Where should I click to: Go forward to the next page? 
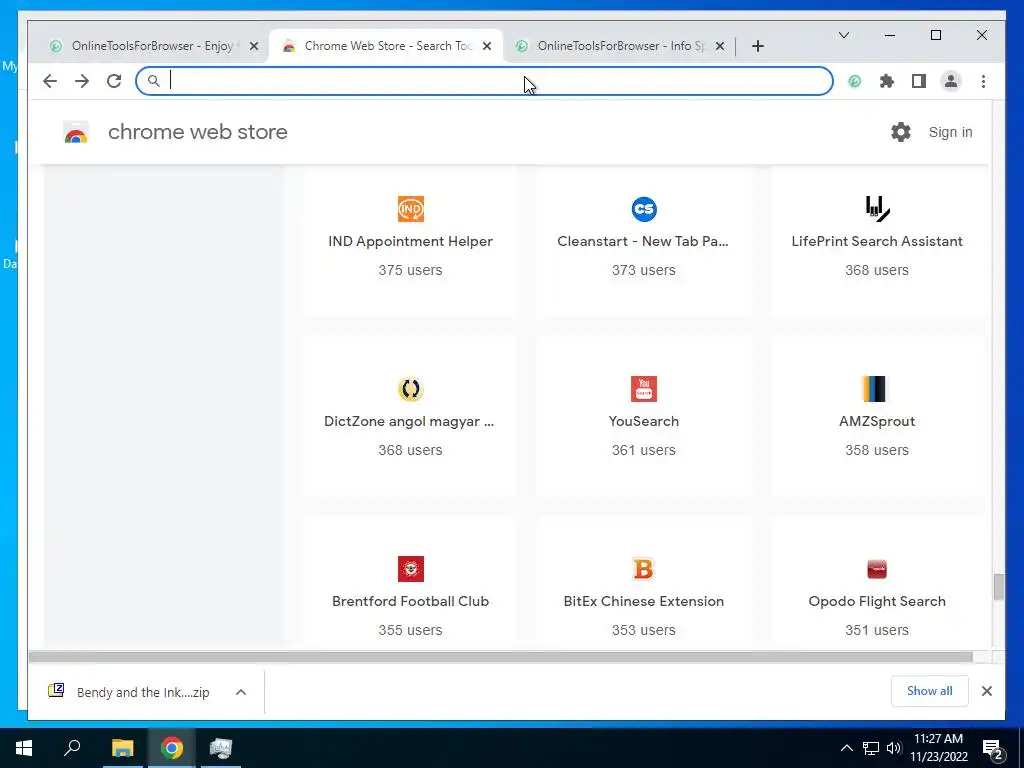[82, 81]
